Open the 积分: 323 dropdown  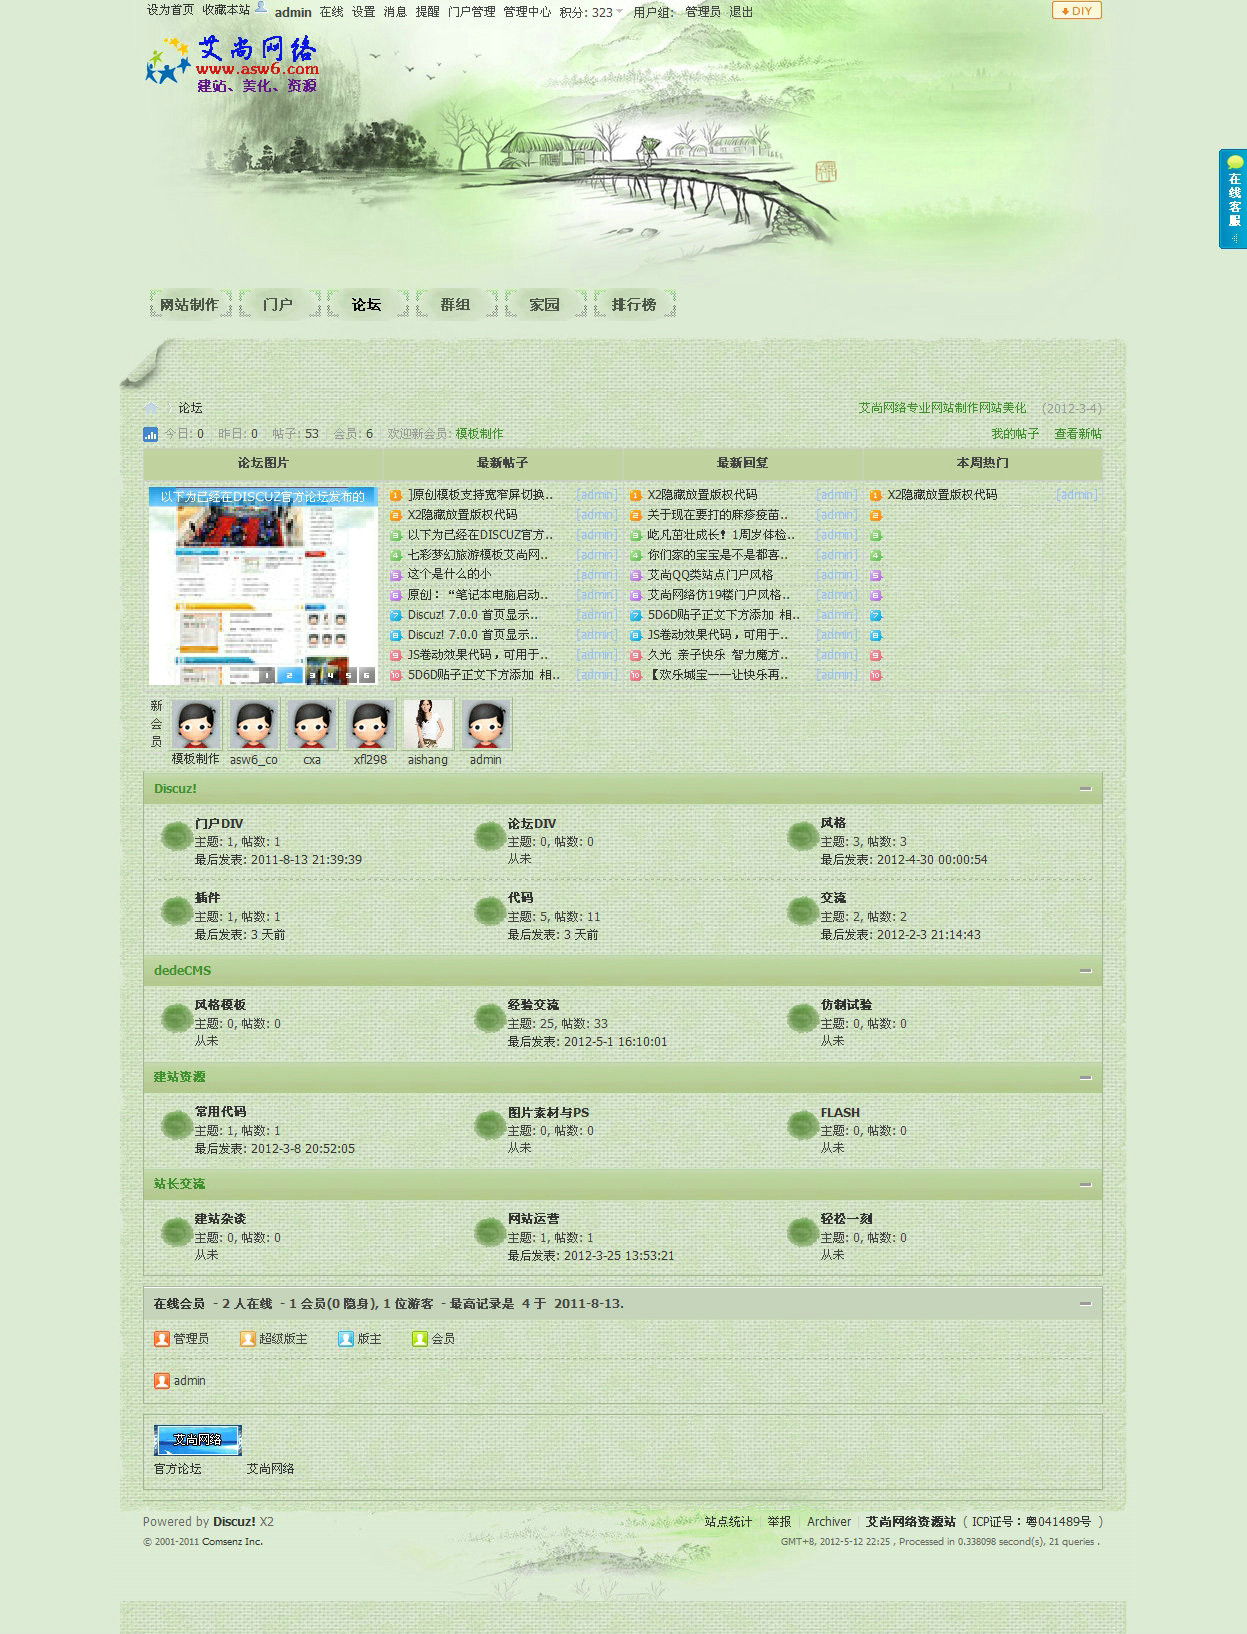(x=591, y=13)
